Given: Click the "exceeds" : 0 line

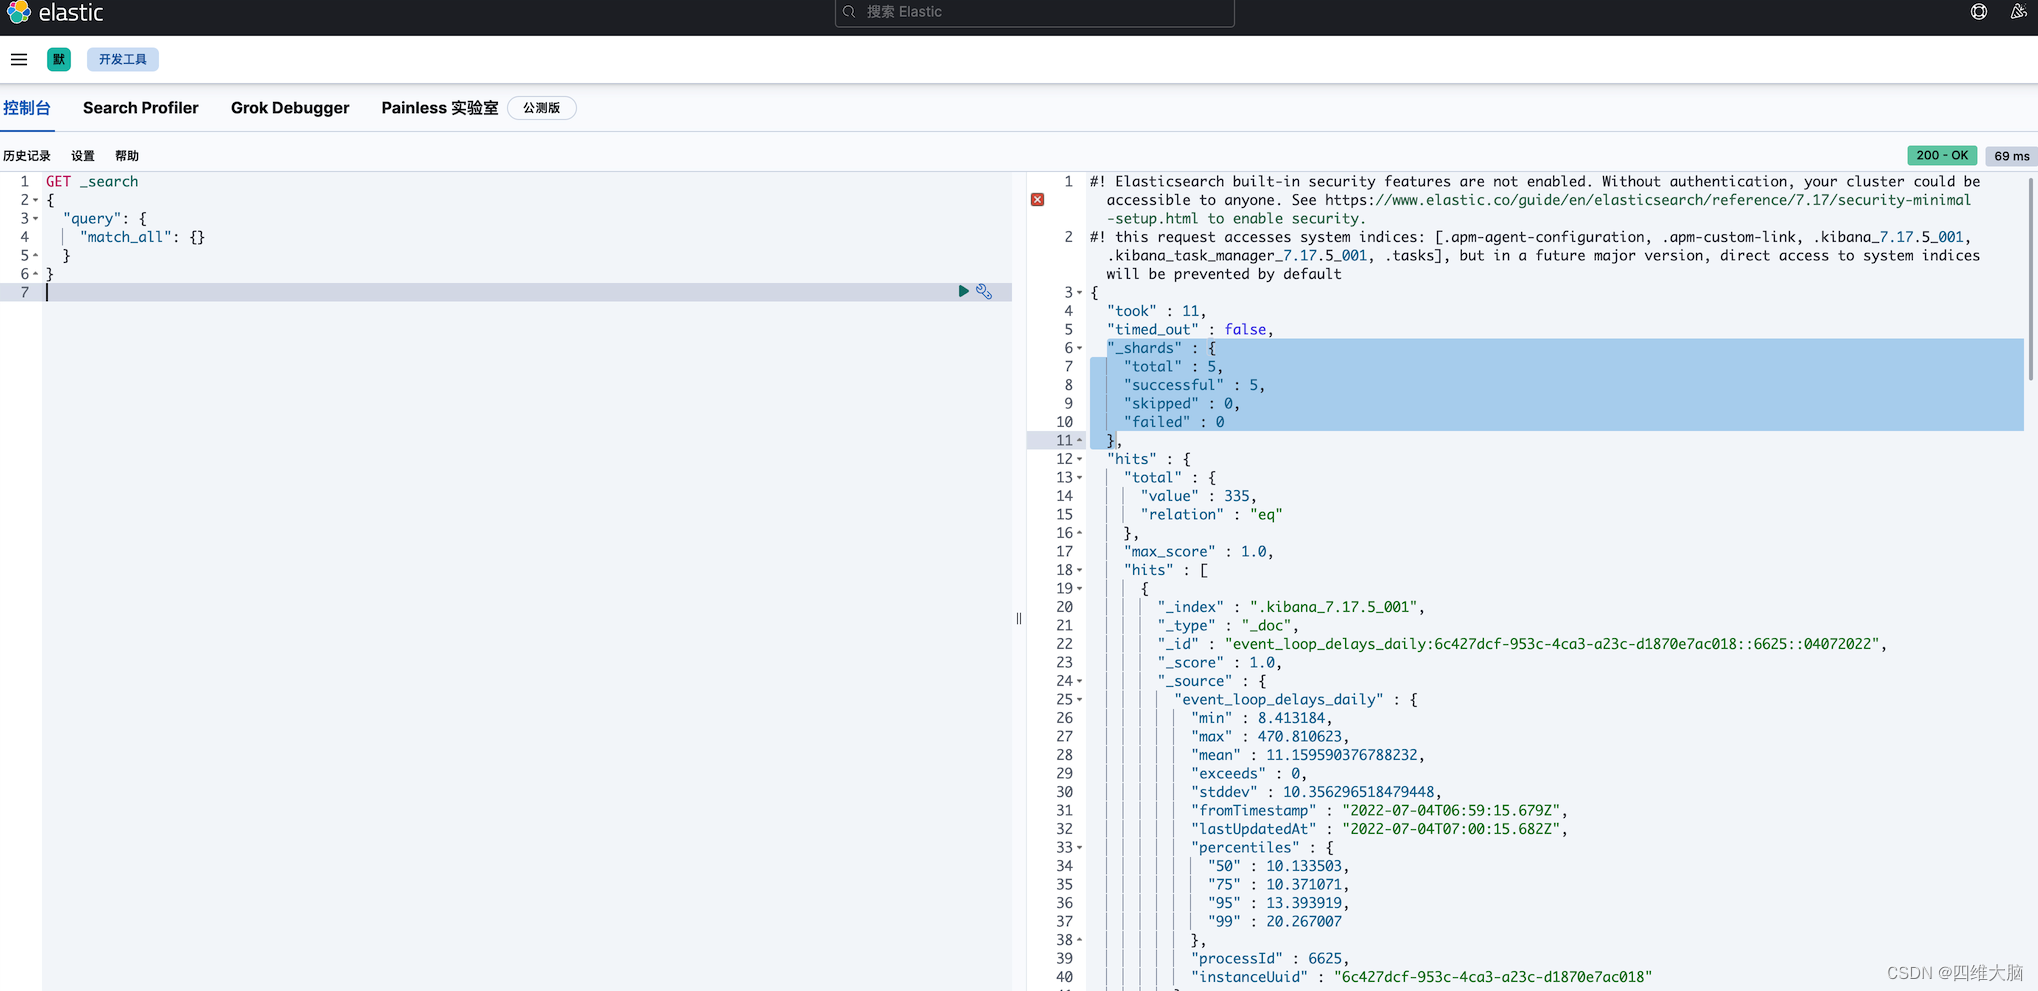Looking at the screenshot, I should pos(1249,773).
